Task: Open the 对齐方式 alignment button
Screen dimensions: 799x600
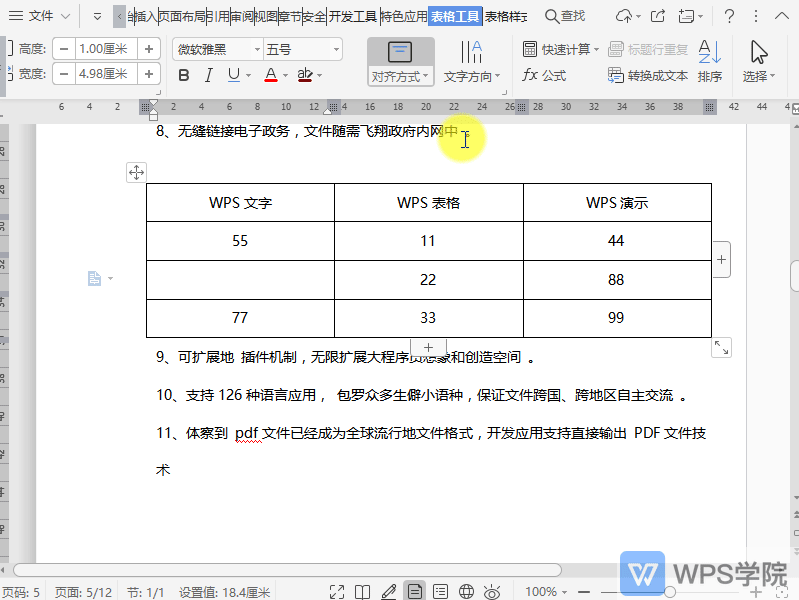Action: [x=401, y=62]
